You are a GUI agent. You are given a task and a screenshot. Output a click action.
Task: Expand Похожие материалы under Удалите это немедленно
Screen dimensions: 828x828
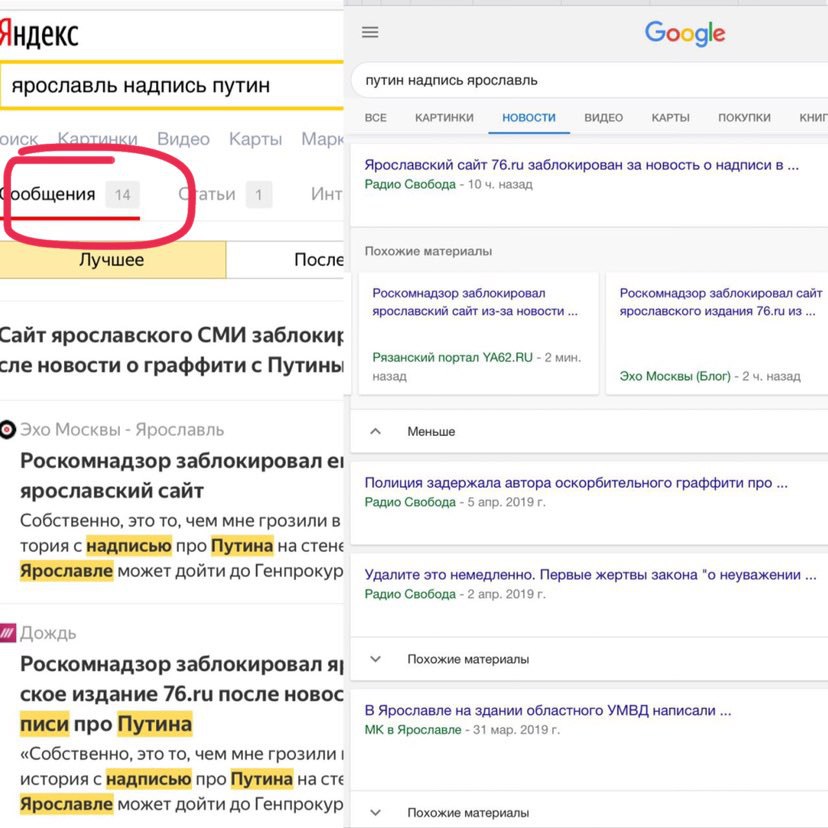(375, 659)
